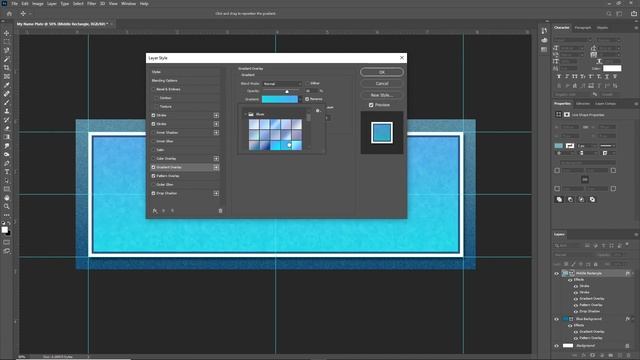Click the add layer mask icon
The image size is (640, 360).
[593, 356]
